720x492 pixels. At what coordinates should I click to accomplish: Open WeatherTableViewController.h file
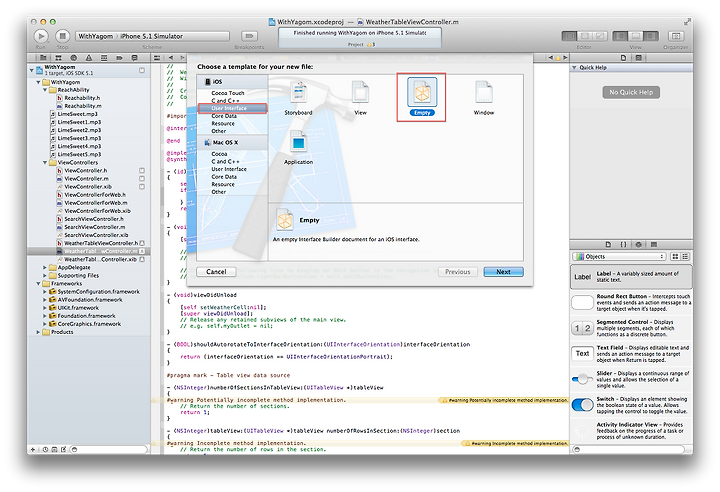point(100,243)
